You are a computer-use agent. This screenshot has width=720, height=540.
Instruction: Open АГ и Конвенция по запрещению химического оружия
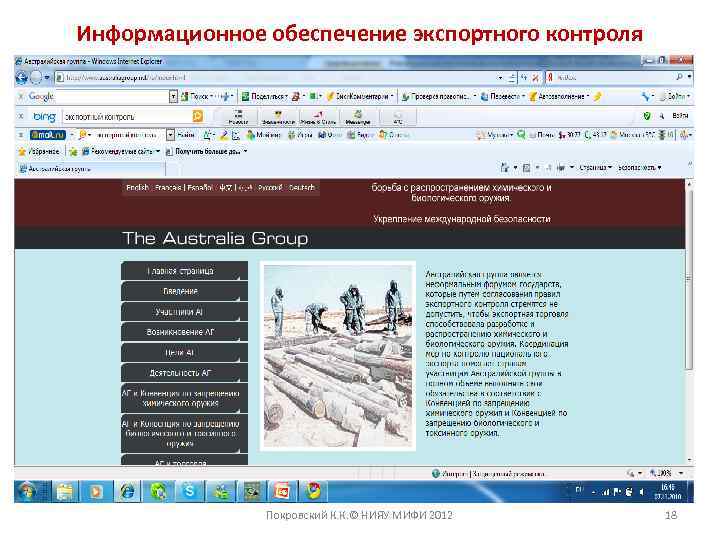[184, 398]
